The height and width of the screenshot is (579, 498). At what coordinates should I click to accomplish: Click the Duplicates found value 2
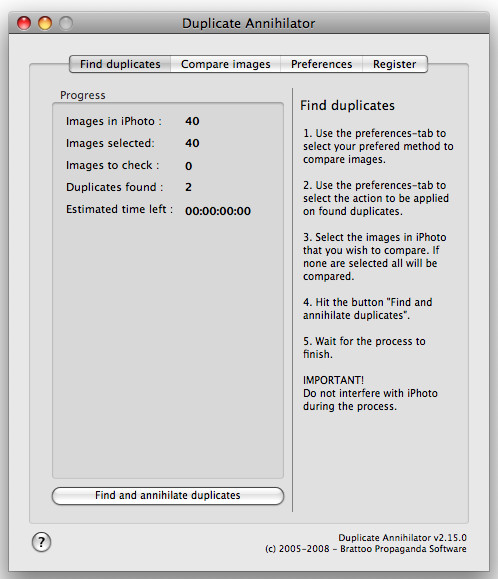pos(188,187)
